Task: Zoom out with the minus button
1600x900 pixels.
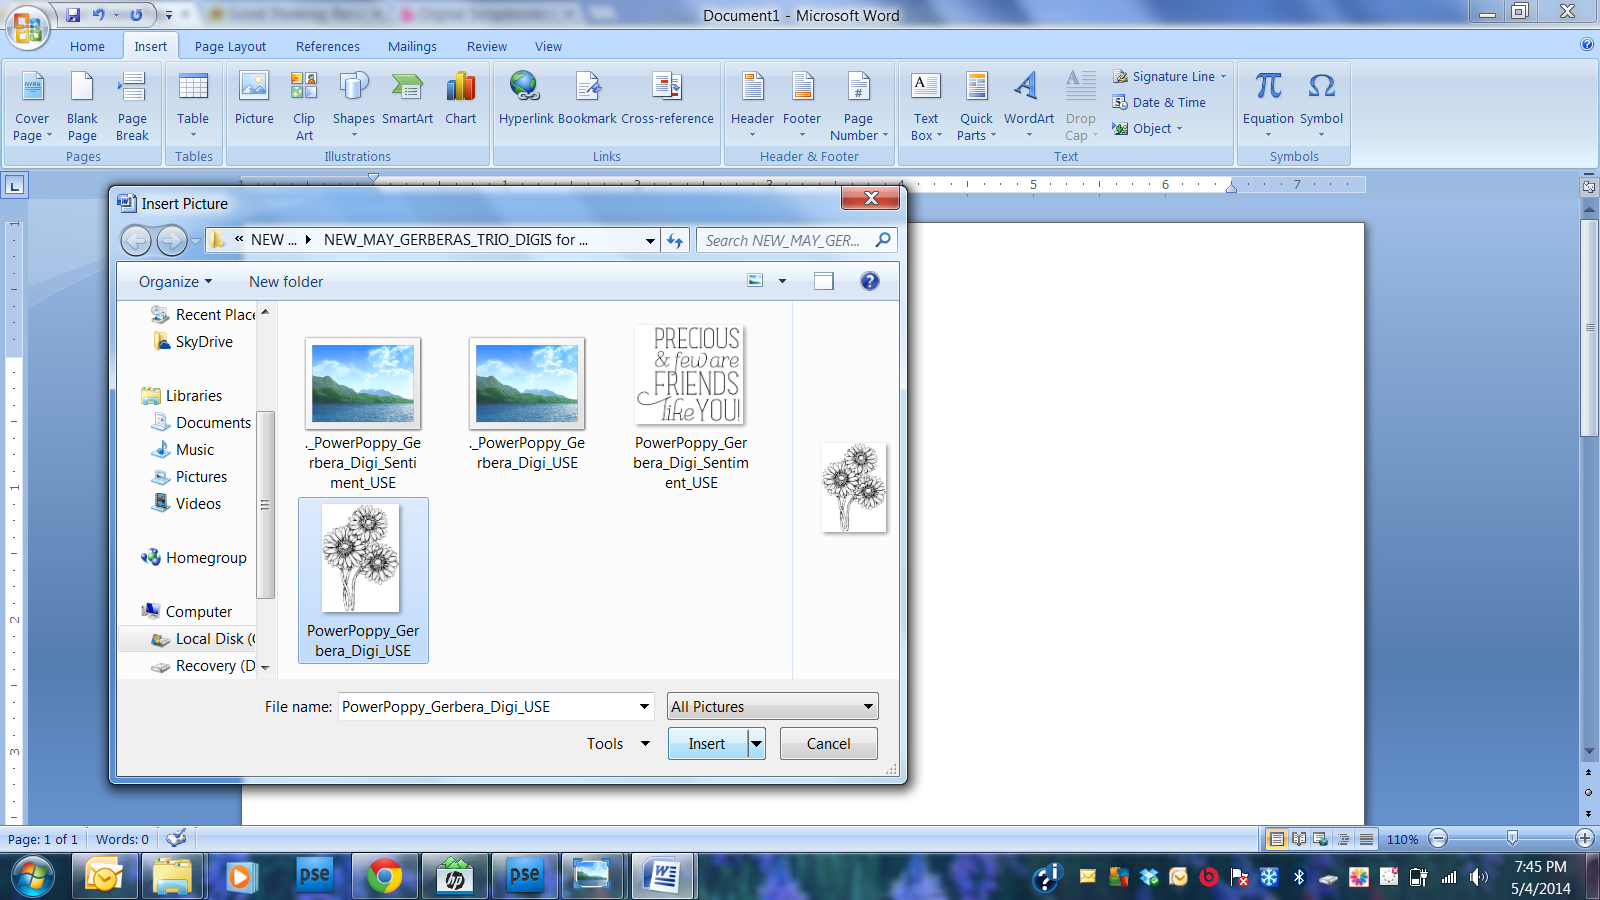Action: click(x=1438, y=838)
